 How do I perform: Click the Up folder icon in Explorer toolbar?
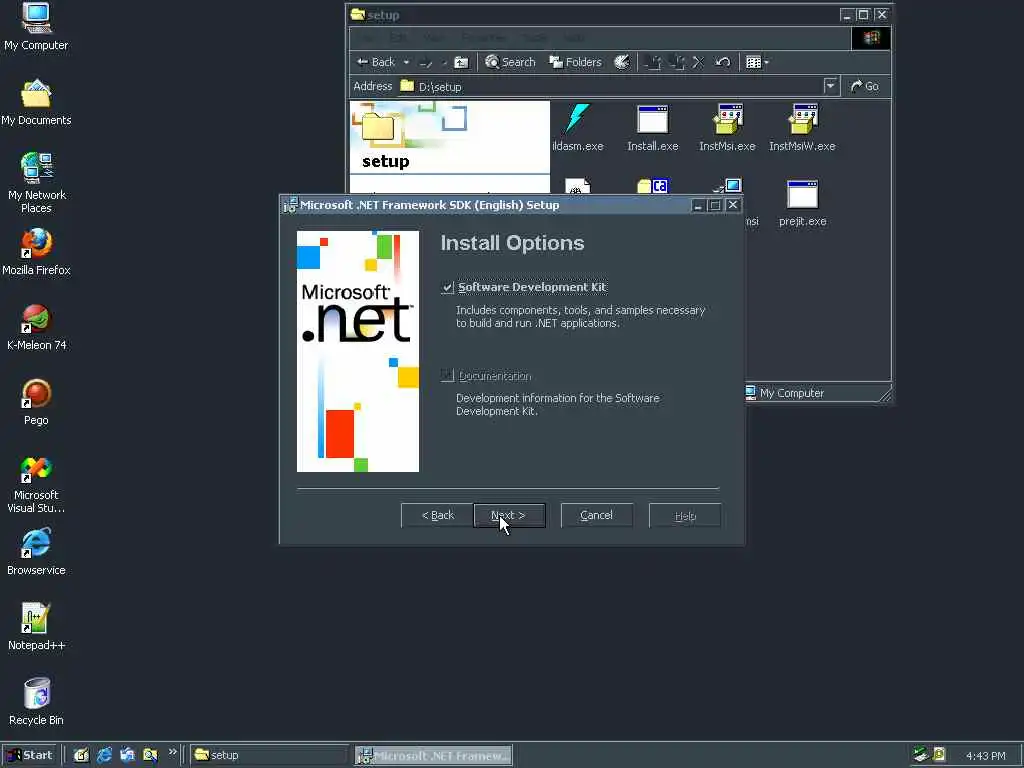coord(461,62)
